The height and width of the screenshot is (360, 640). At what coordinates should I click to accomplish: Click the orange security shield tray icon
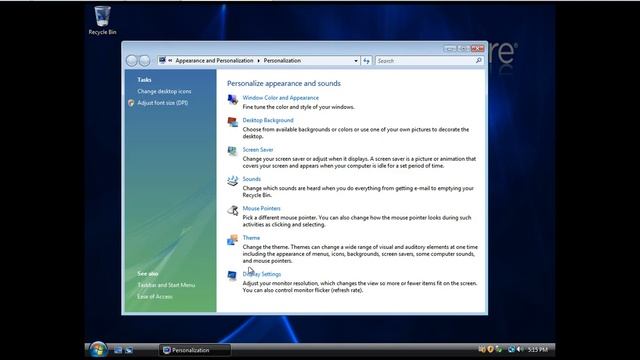click(x=490, y=349)
